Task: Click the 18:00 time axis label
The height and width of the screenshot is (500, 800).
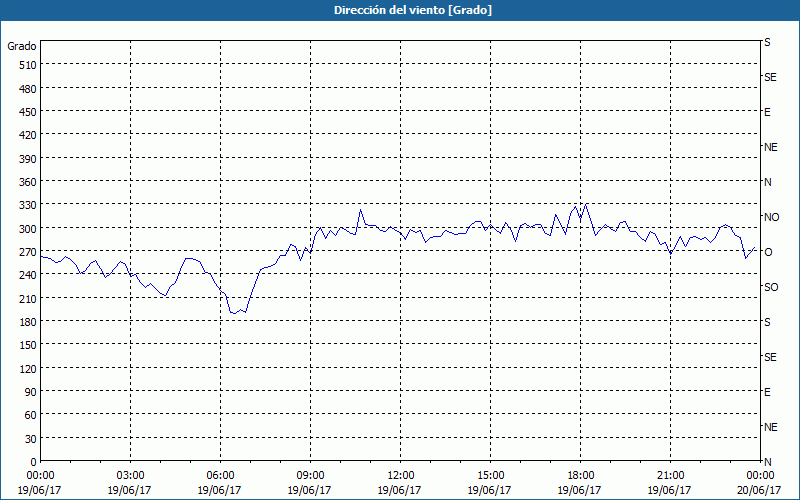Action: 580,476
